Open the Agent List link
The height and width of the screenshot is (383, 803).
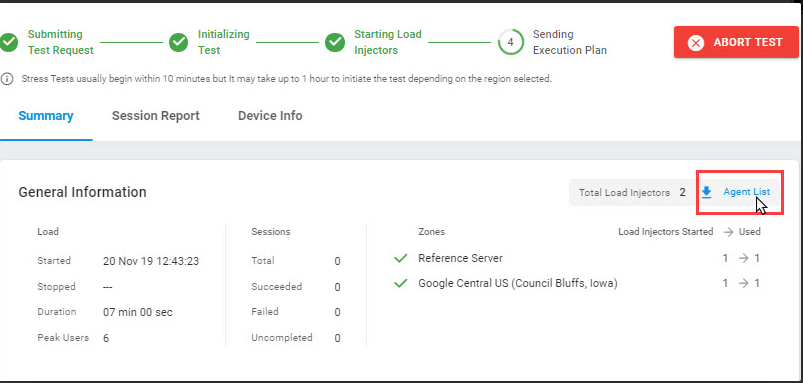point(746,192)
